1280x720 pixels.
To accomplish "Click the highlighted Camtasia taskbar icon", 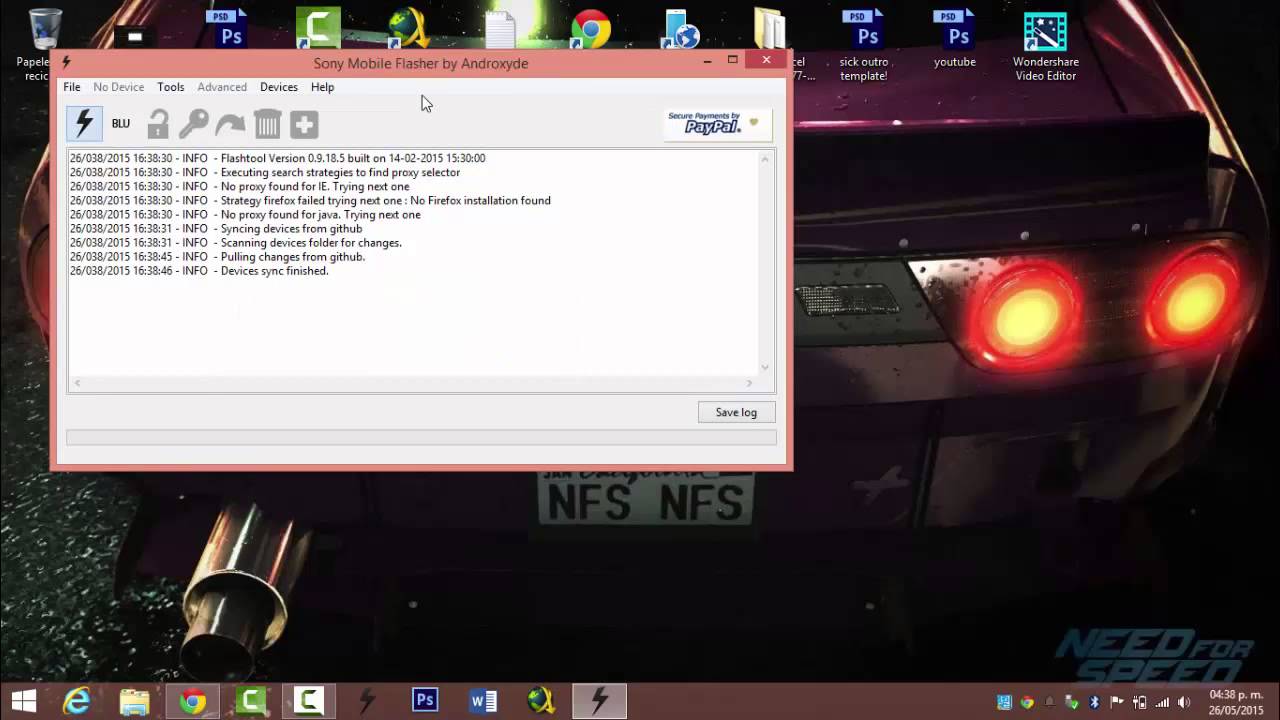I will pyautogui.click(x=309, y=701).
